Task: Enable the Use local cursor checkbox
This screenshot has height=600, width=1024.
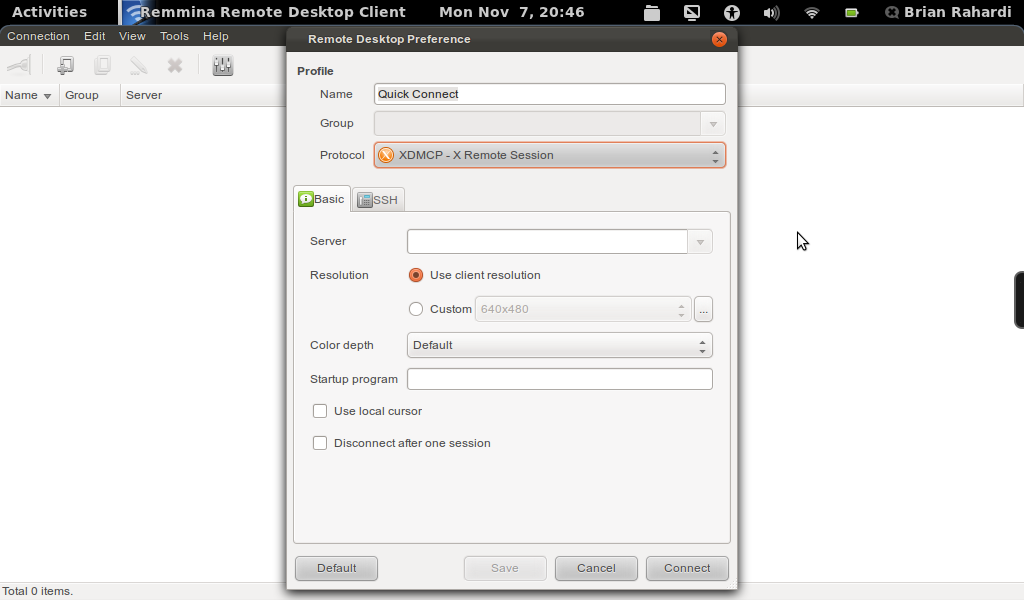Action: pos(320,411)
